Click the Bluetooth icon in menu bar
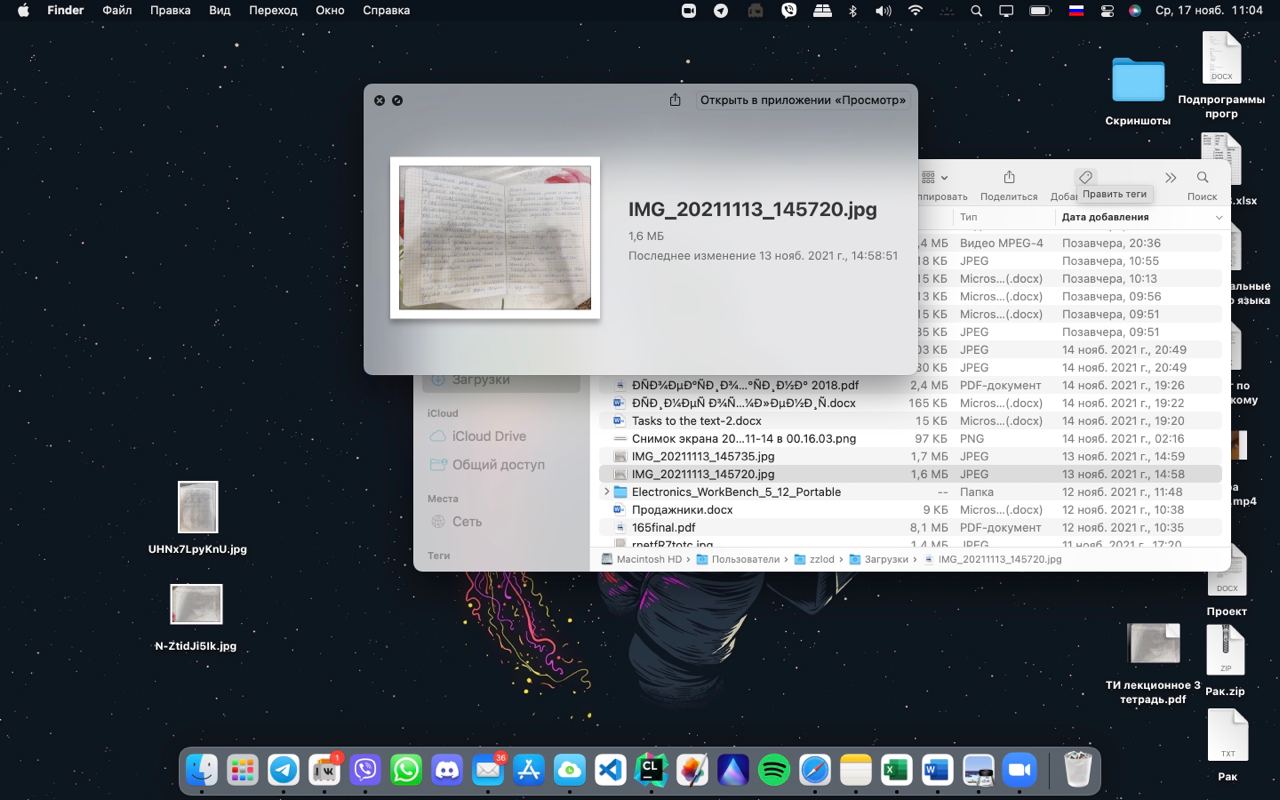The image size is (1280, 800). click(x=853, y=10)
